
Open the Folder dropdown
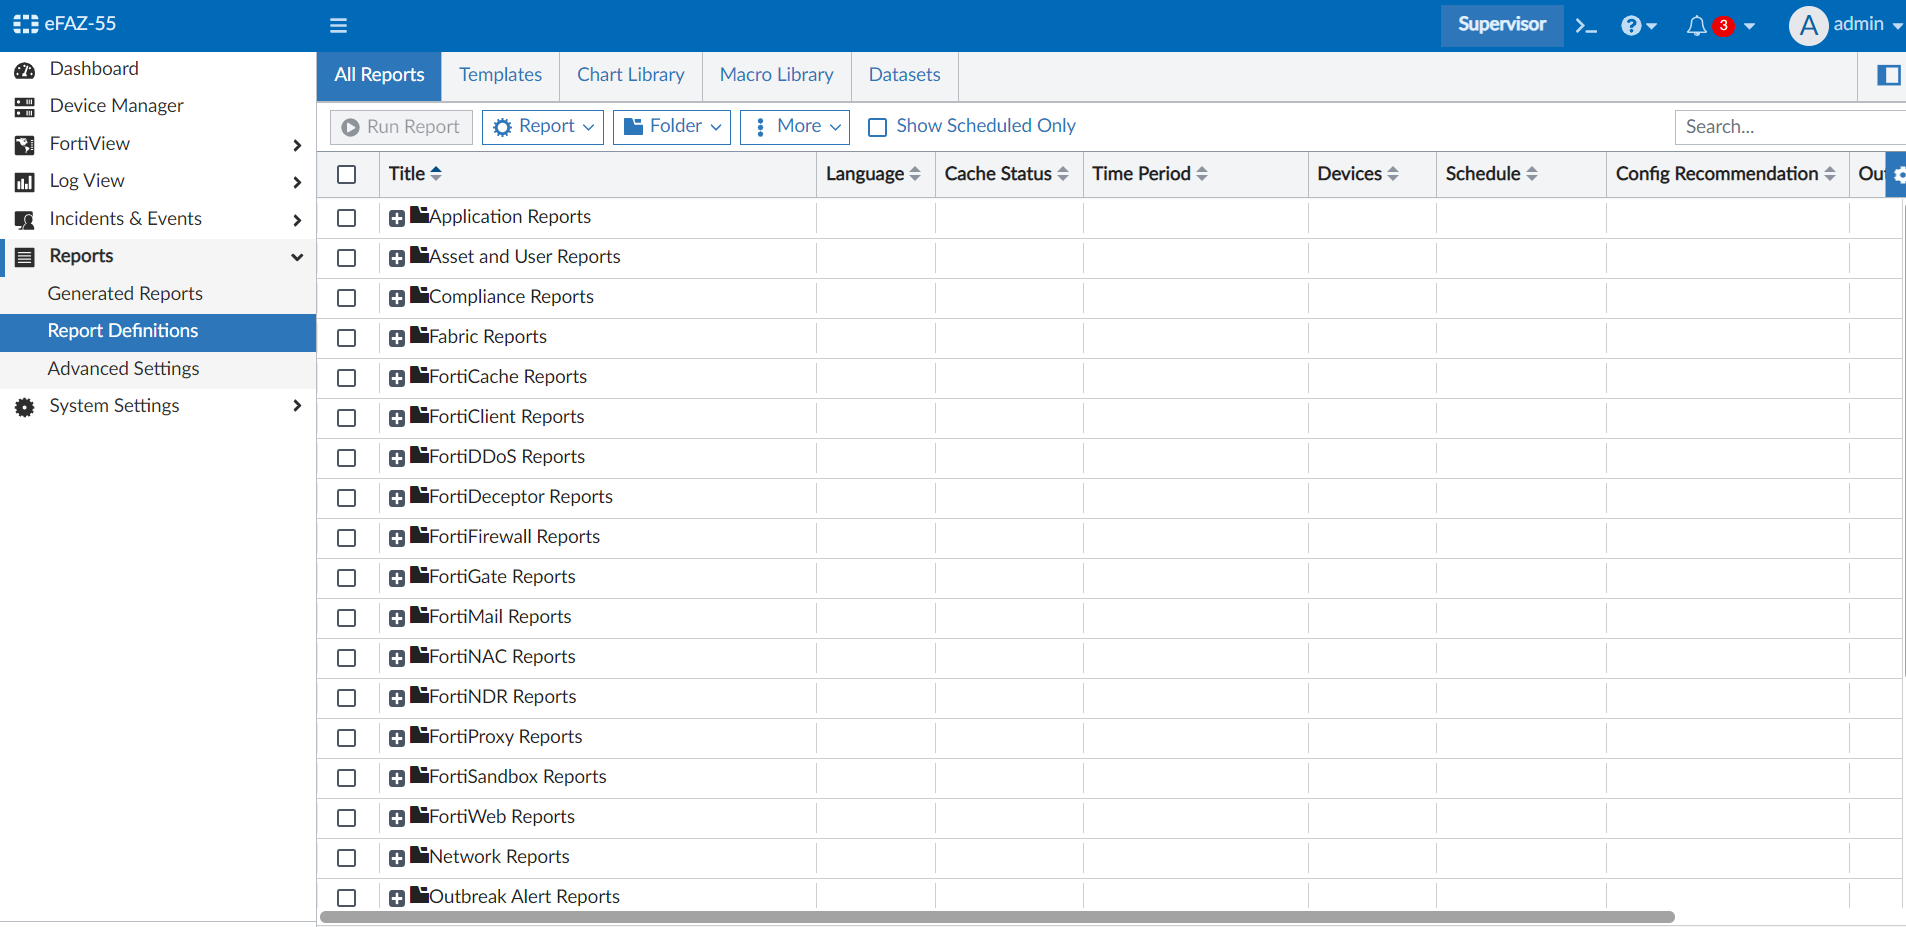pyautogui.click(x=671, y=126)
